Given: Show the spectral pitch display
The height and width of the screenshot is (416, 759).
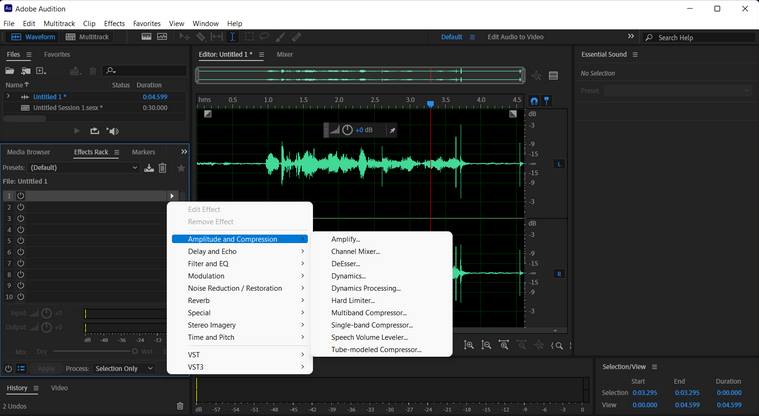Looking at the screenshot, I should tap(162, 37).
